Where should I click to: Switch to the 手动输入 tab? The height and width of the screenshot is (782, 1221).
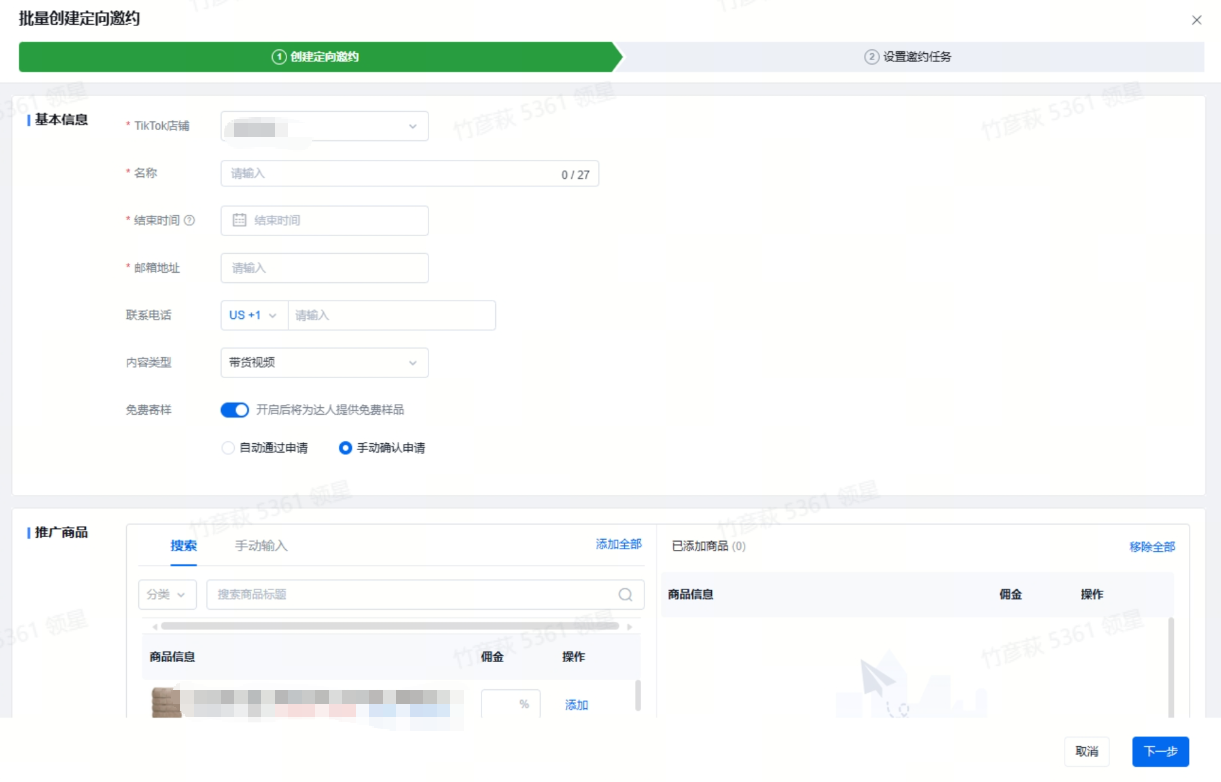pyautogui.click(x=261, y=546)
